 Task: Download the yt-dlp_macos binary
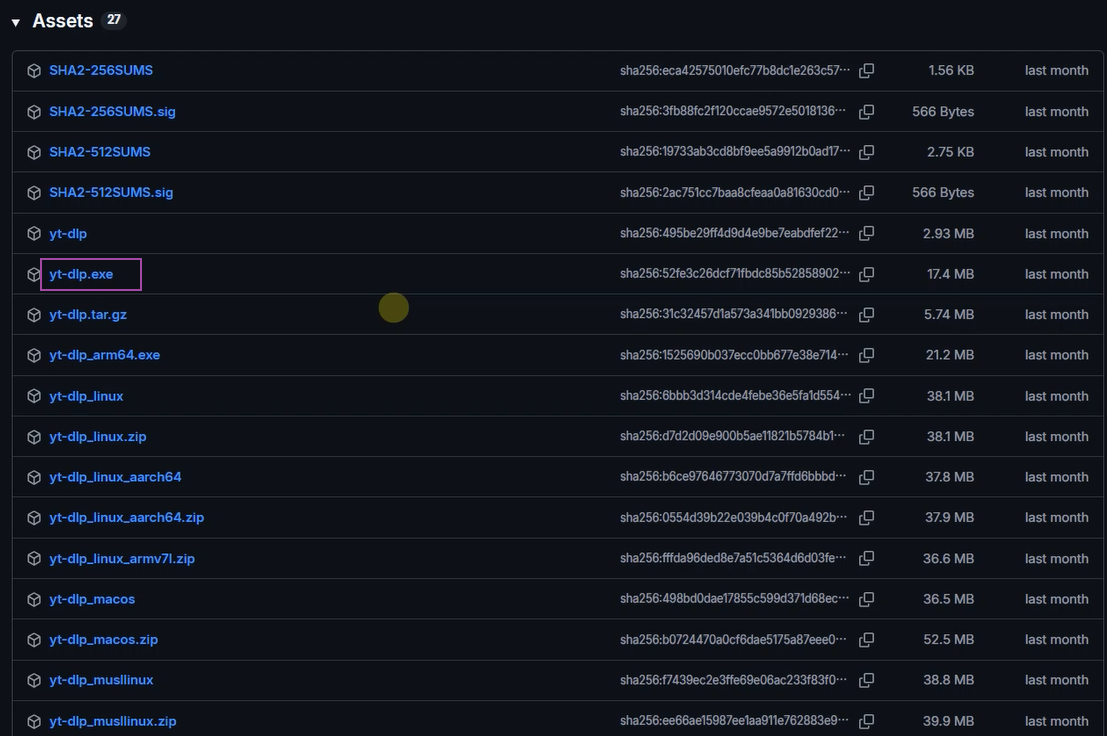[92, 599]
